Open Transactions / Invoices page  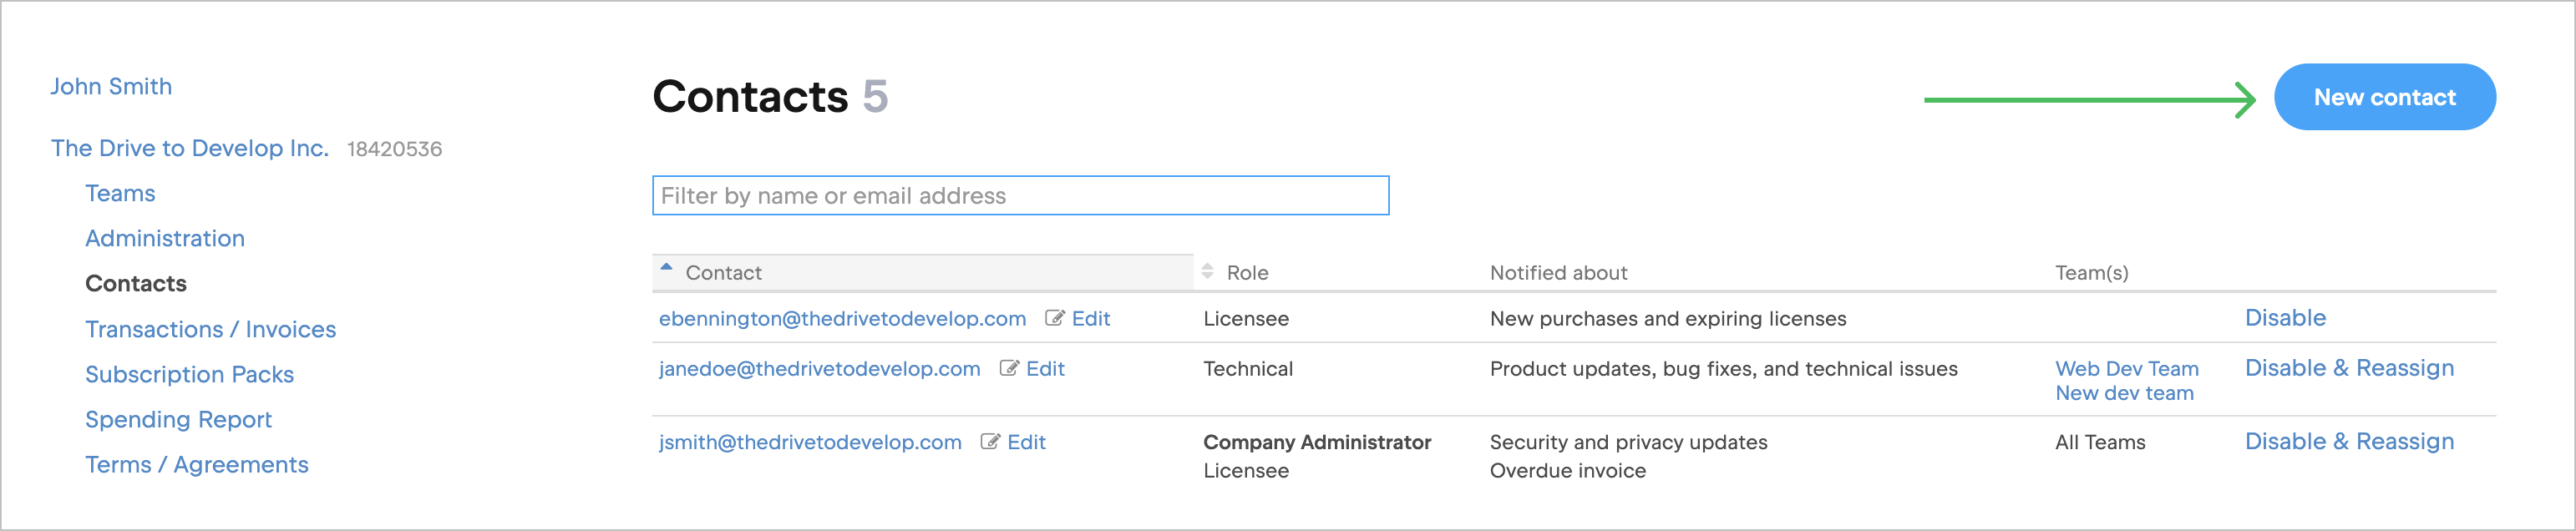click(x=210, y=329)
